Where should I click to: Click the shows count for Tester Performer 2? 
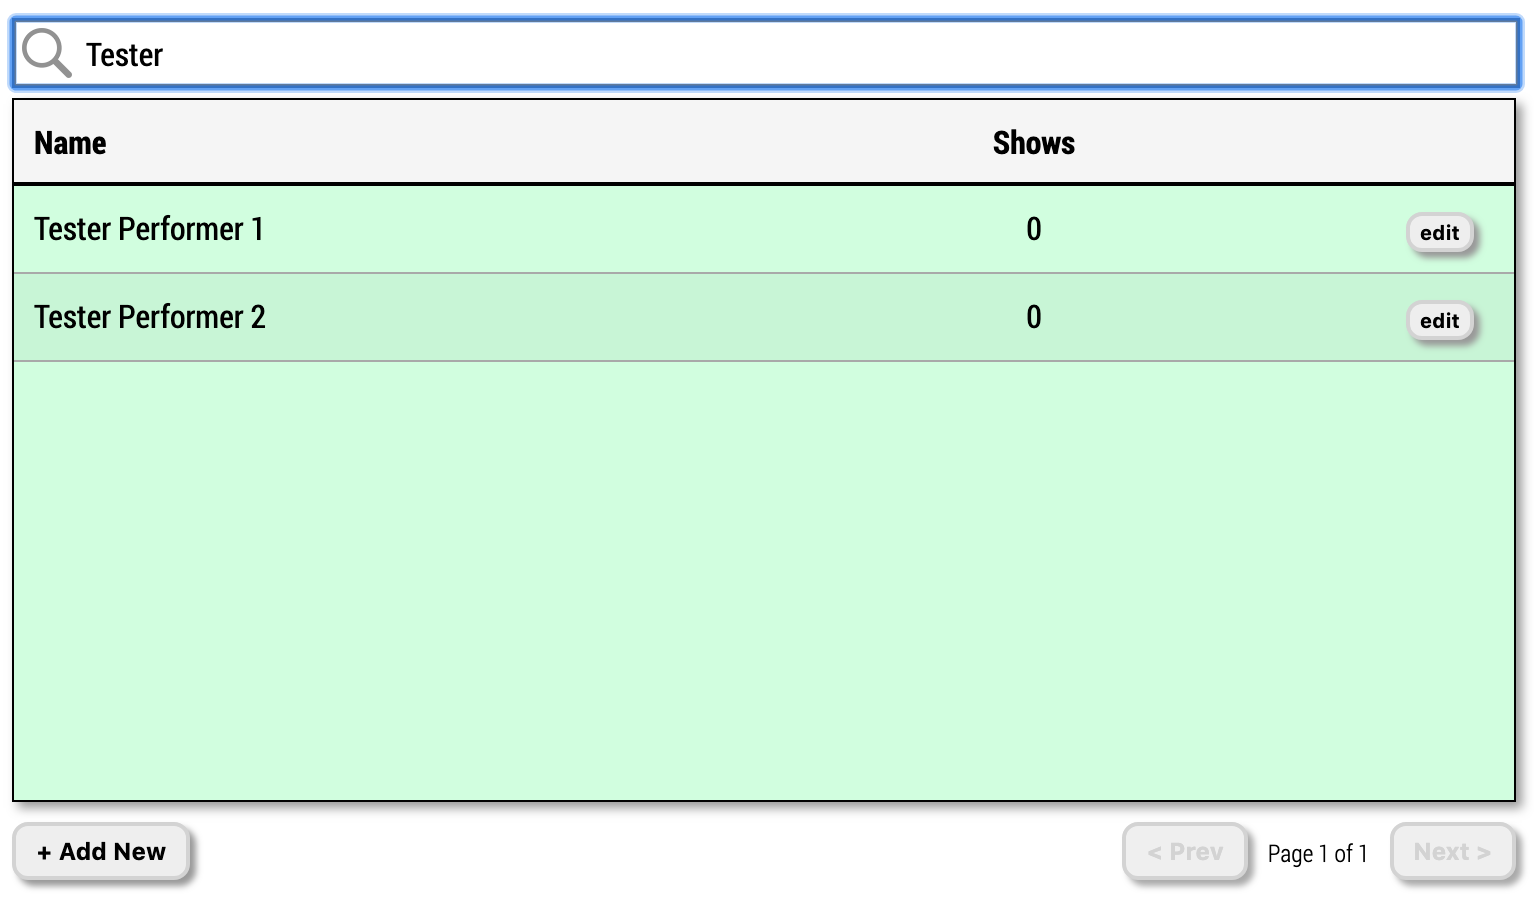pos(1032,317)
